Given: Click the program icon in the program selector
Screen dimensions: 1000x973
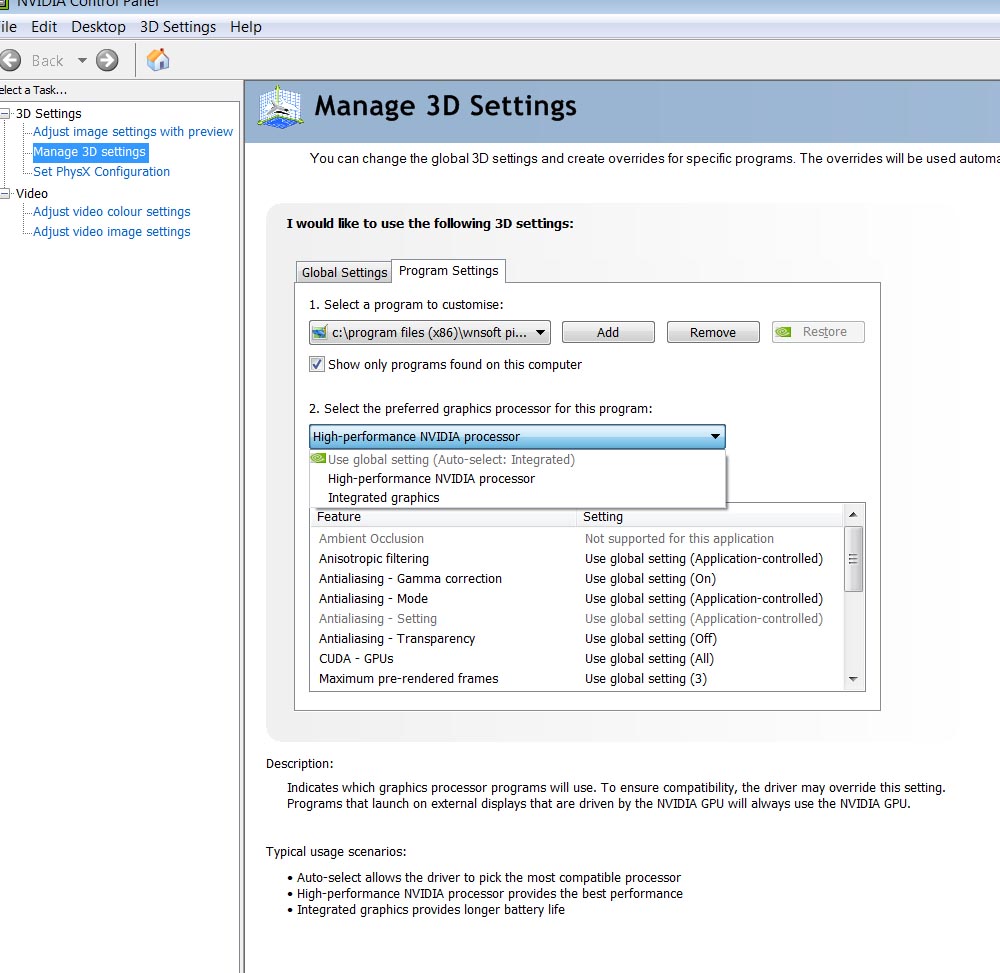Looking at the screenshot, I should (x=320, y=332).
